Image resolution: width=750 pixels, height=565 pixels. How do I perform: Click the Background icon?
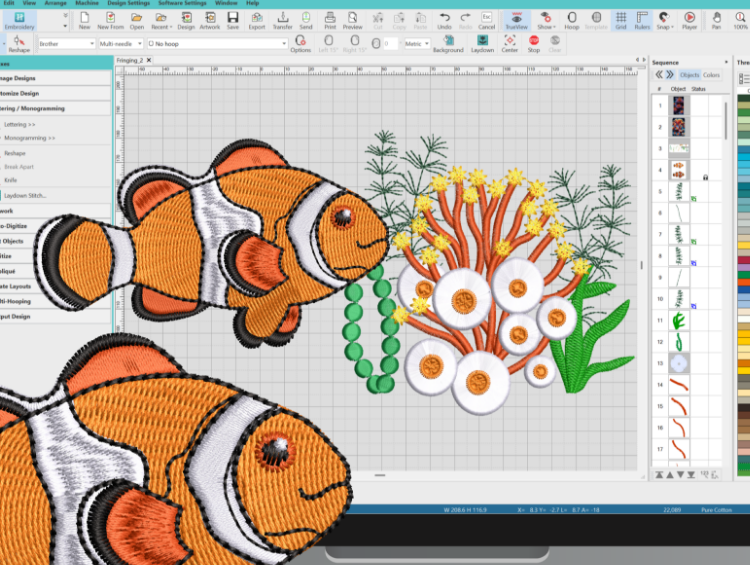[448, 44]
